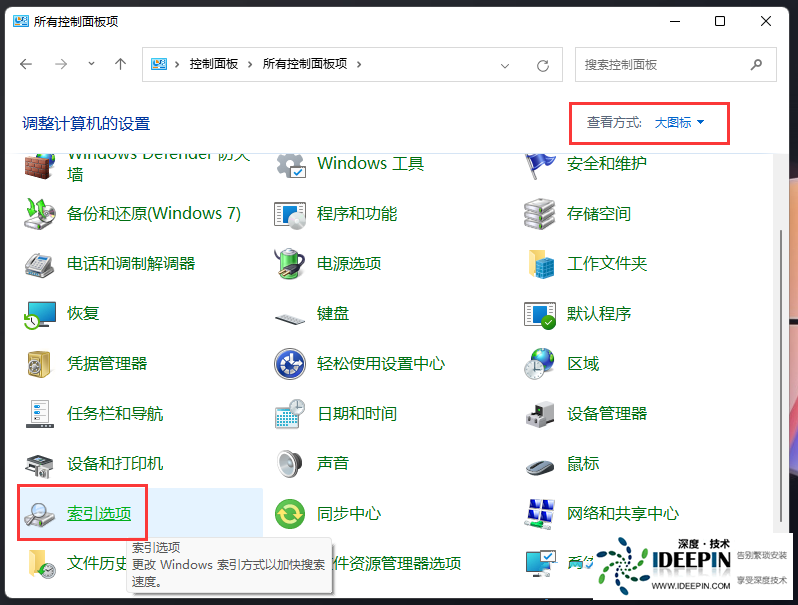Screen dimensions: 798x605
Task: Open the 存储空间 drives icon
Action: pos(539,214)
